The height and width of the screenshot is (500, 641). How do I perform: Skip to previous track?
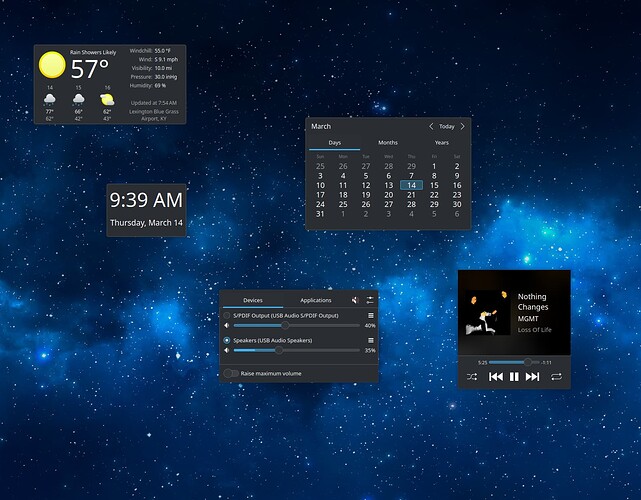coord(495,377)
